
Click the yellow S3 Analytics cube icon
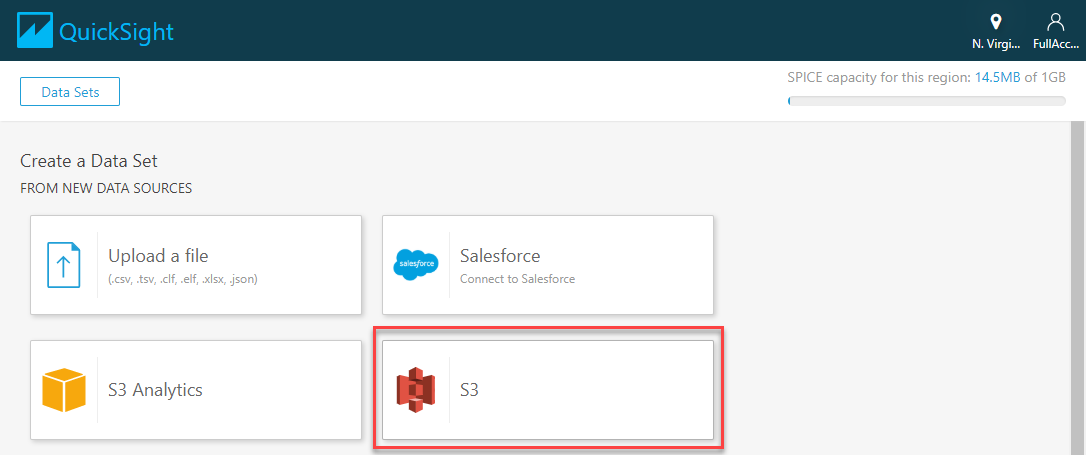pyautogui.click(x=64, y=390)
